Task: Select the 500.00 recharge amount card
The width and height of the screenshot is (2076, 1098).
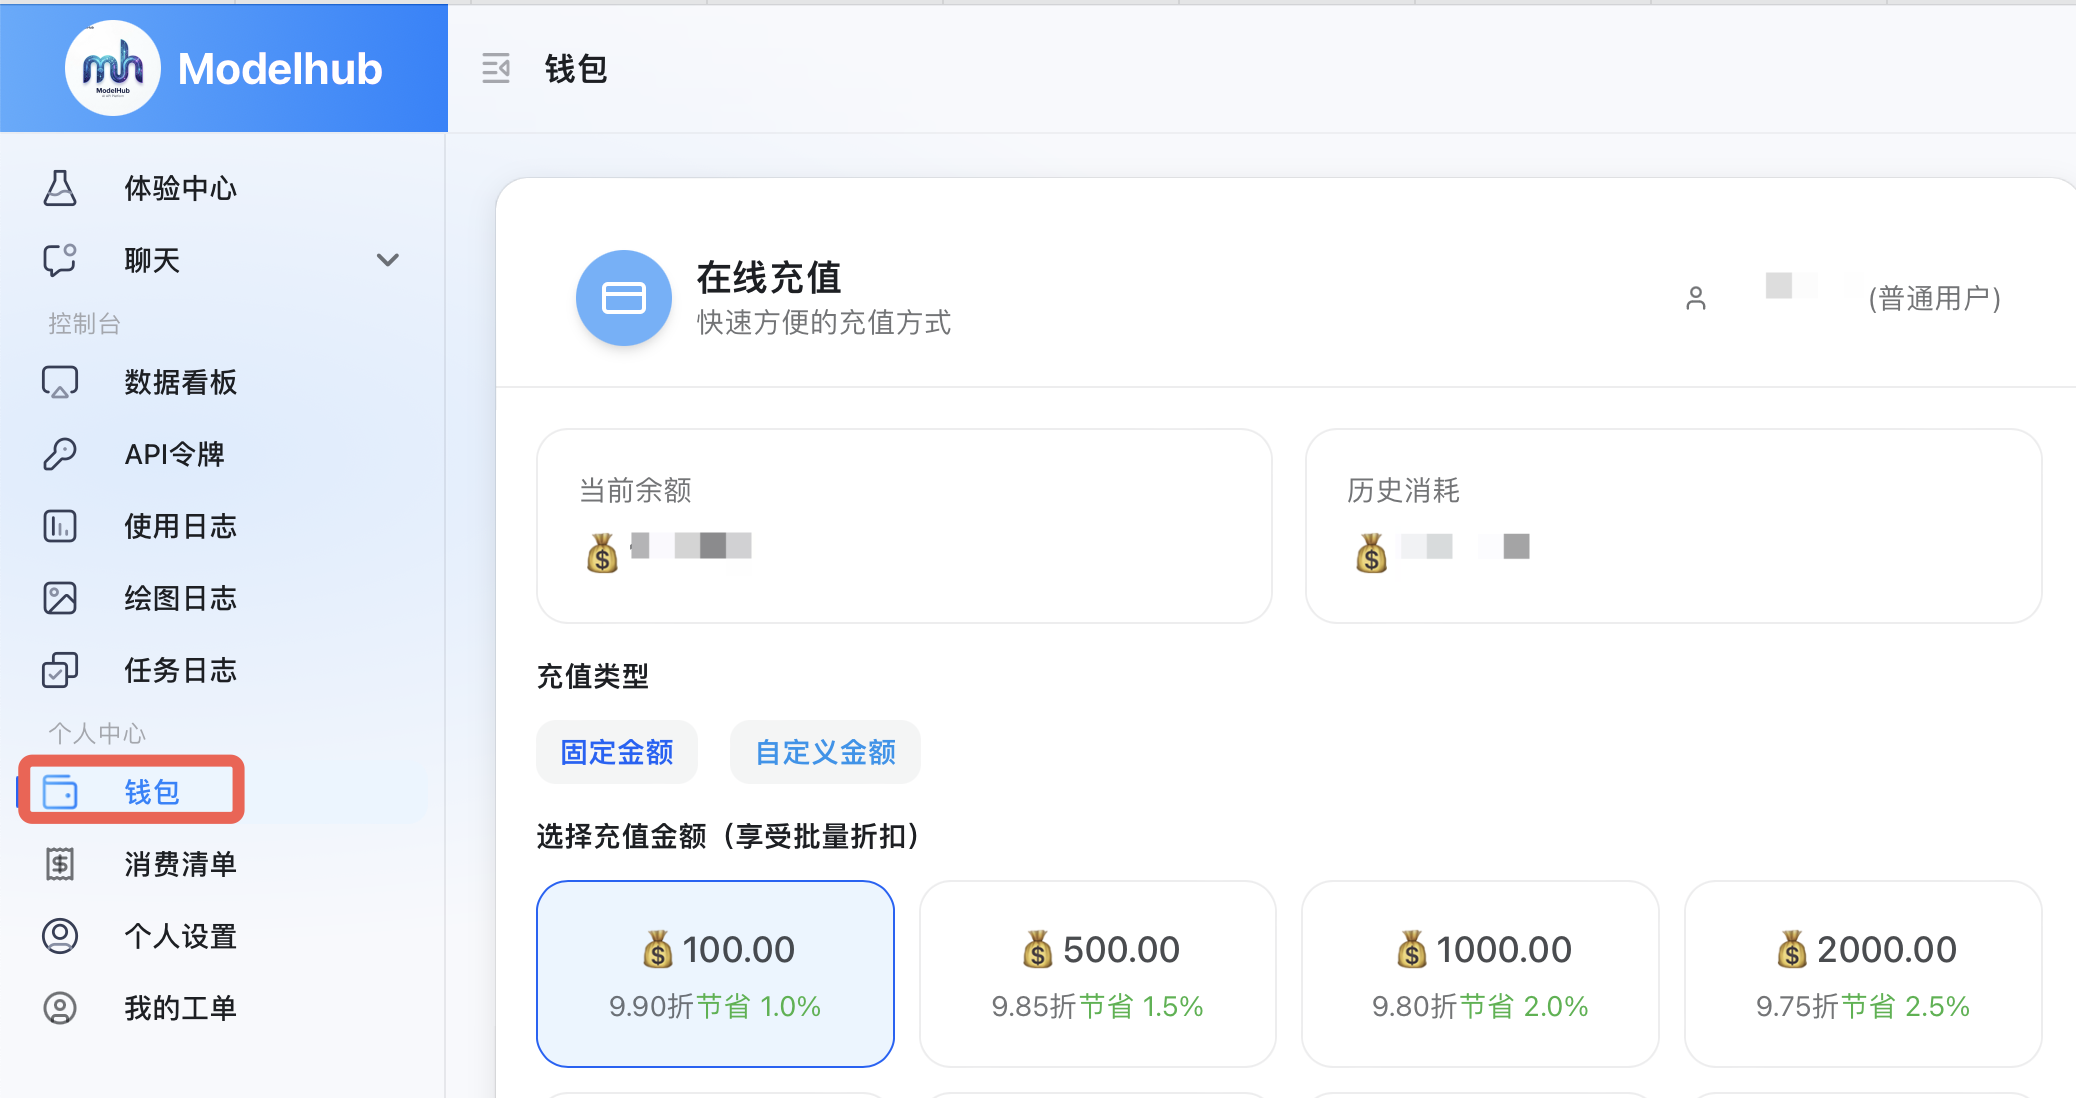Action: click(1098, 974)
